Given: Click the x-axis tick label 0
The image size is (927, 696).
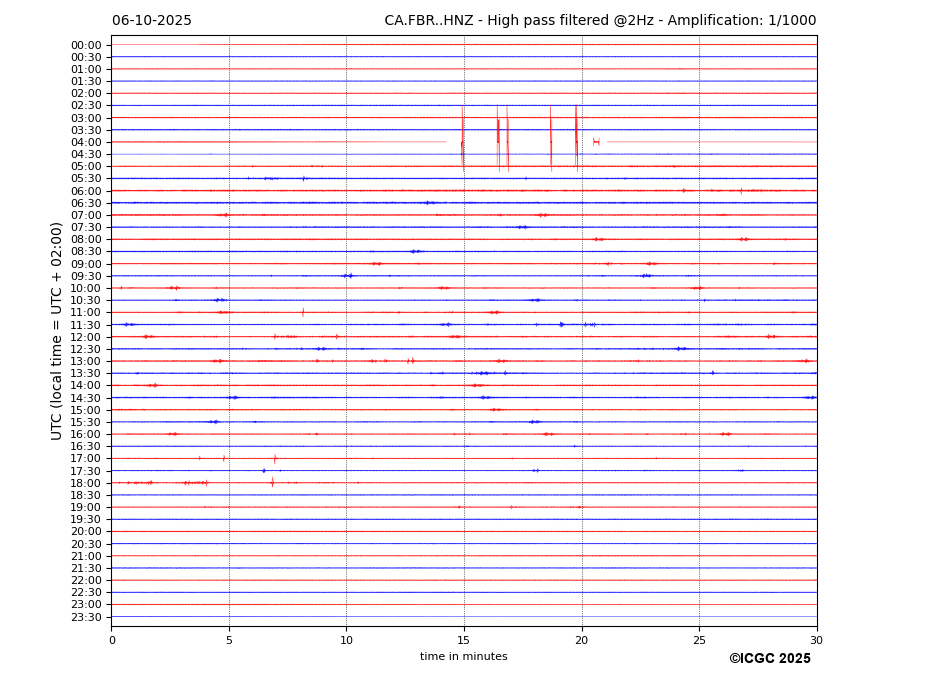Looking at the screenshot, I should coord(112,640).
